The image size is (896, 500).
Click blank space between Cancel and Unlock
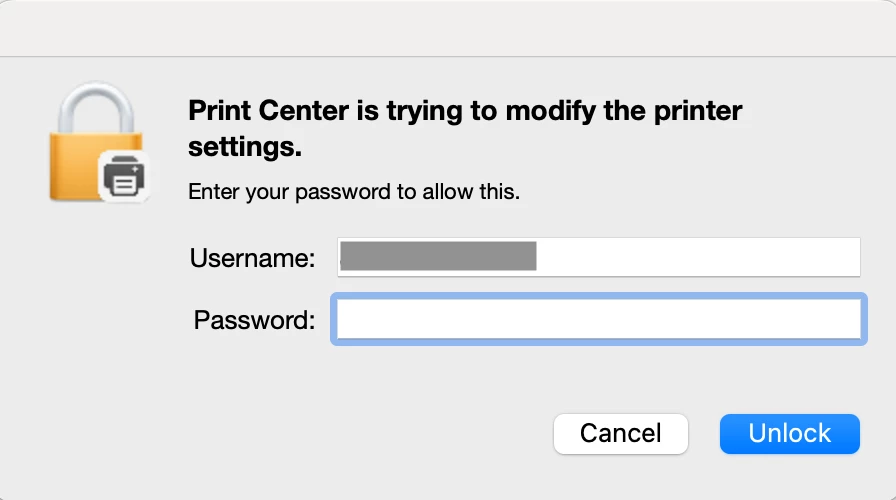tap(704, 434)
